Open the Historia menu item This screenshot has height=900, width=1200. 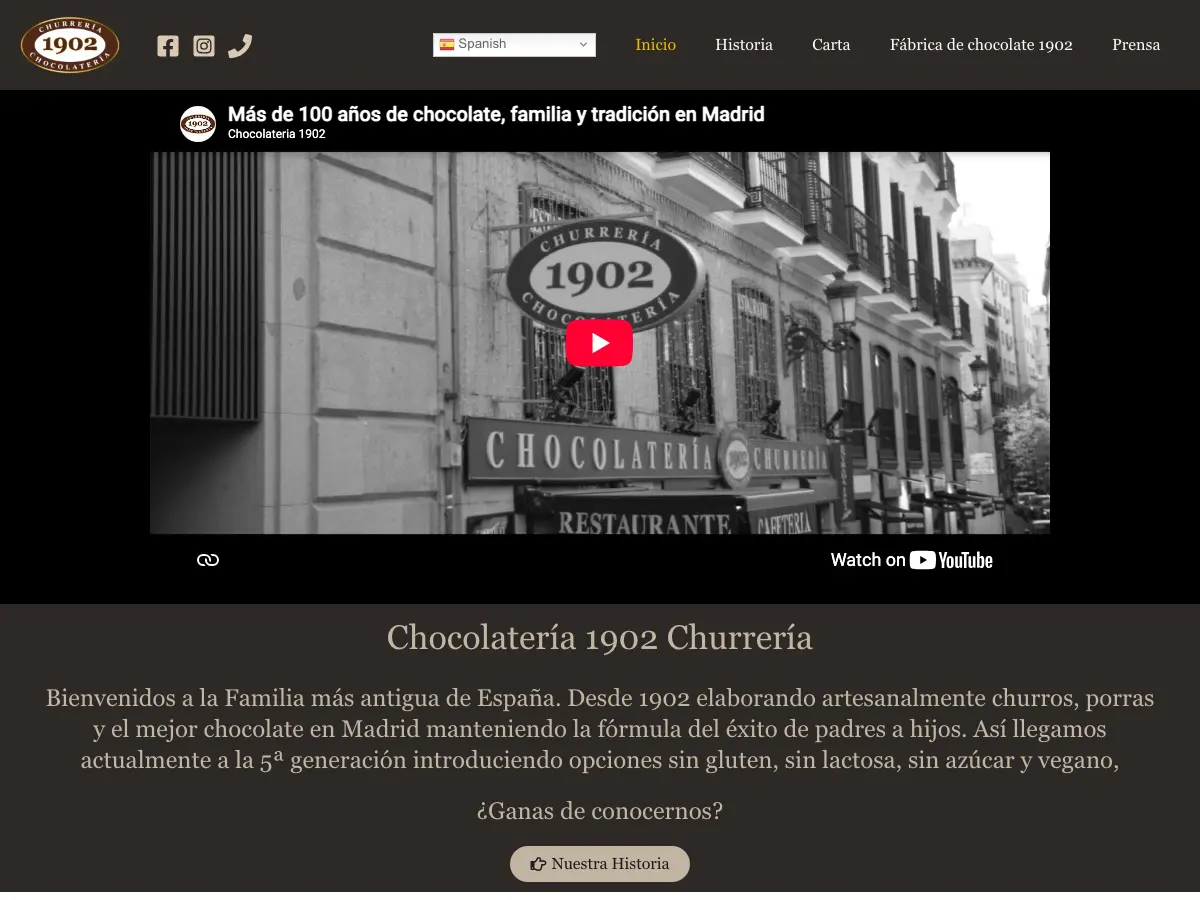point(744,45)
